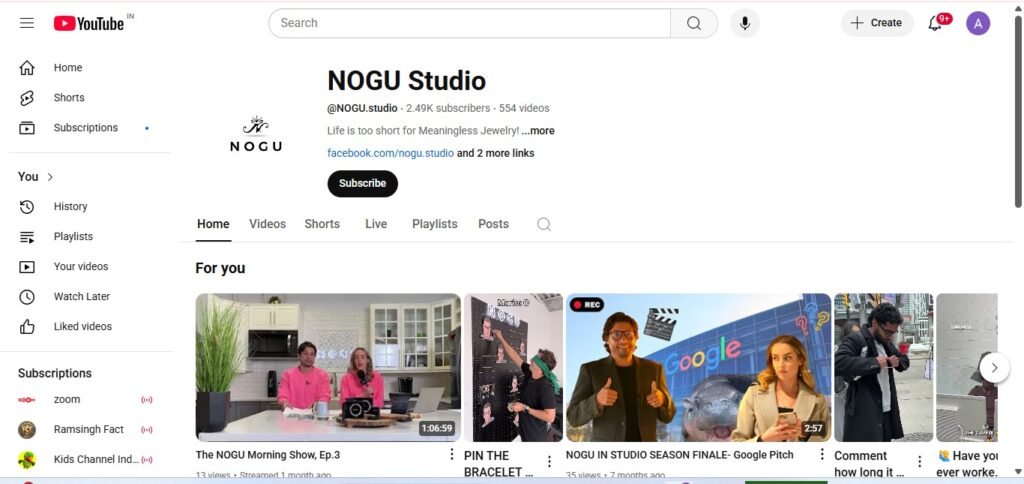Click the Your videos icon
Screen dimensions: 1024x484
27,267
